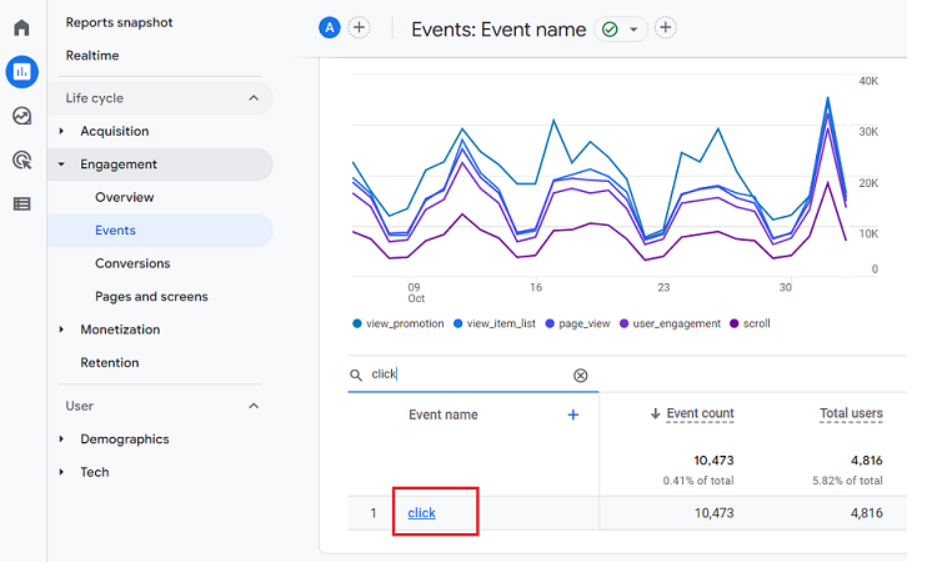Collapse the Life cycle section

[x=254, y=98]
